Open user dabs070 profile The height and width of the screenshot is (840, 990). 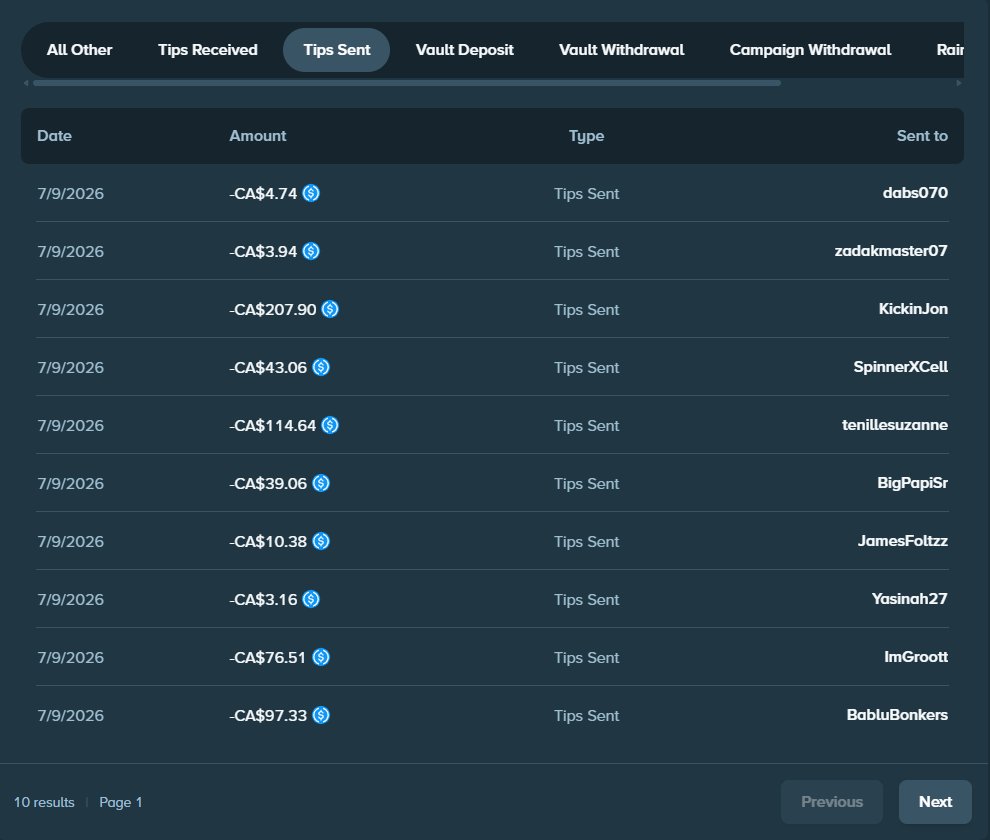tap(915, 193)
